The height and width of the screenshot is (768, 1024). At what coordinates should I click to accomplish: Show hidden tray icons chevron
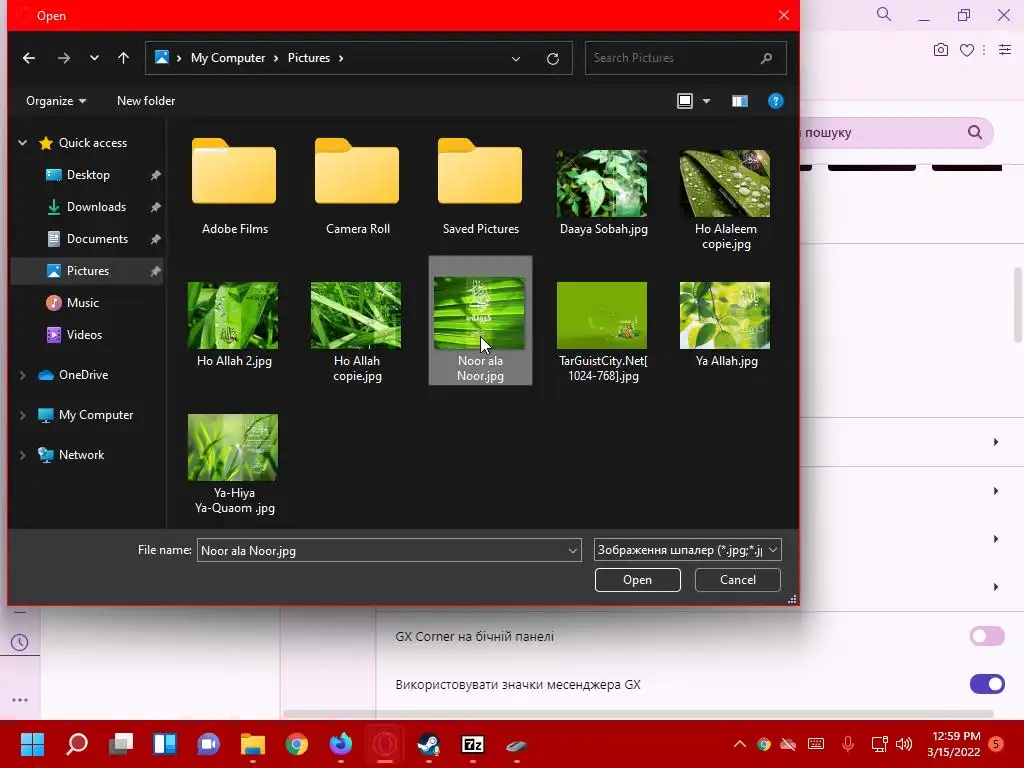(x=739, y=744)
